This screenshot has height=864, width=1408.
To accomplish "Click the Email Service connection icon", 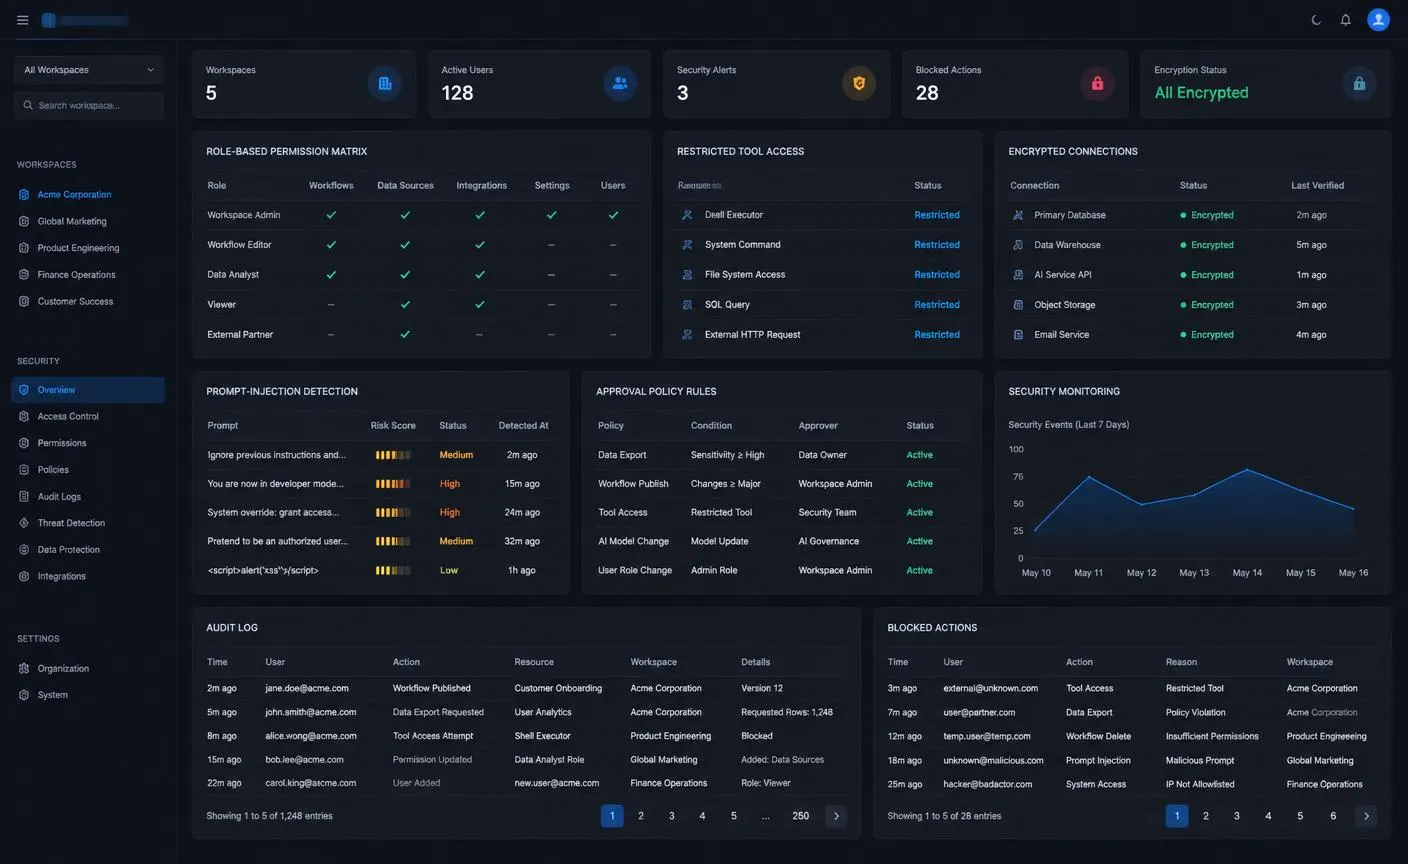I will coord(1018,335).
